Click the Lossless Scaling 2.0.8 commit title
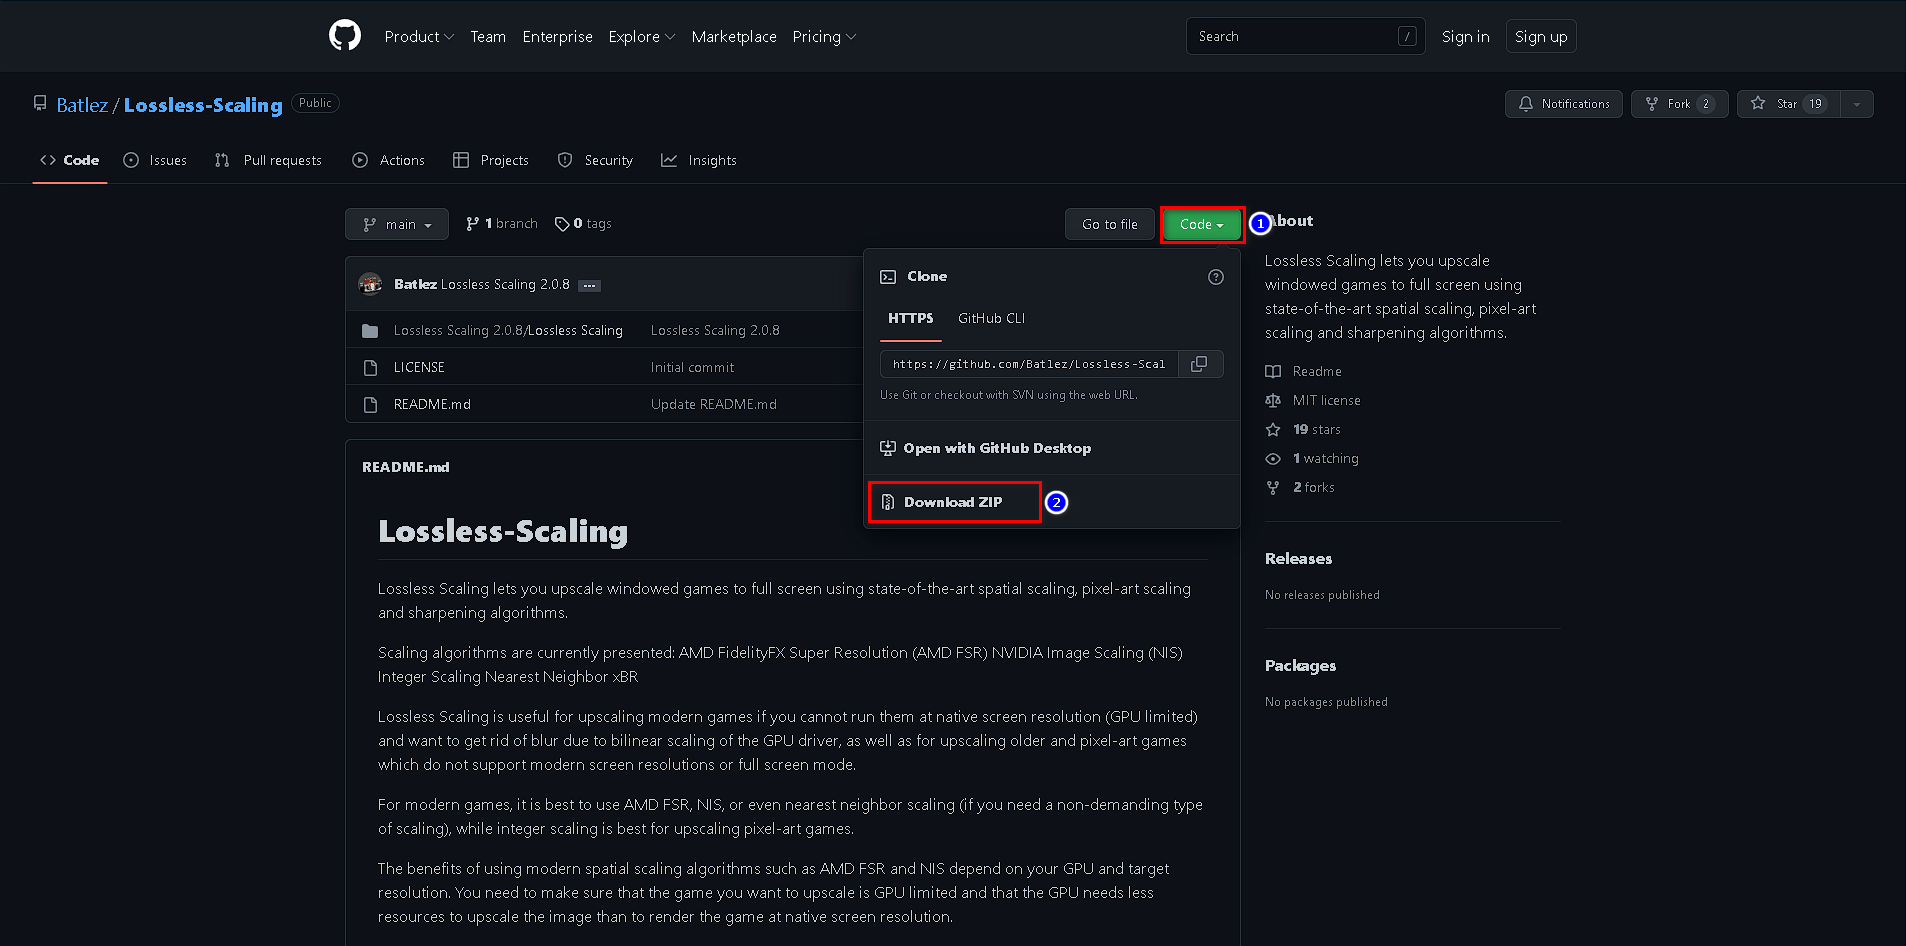This screenshot has width=1906, height=946. 505,285
